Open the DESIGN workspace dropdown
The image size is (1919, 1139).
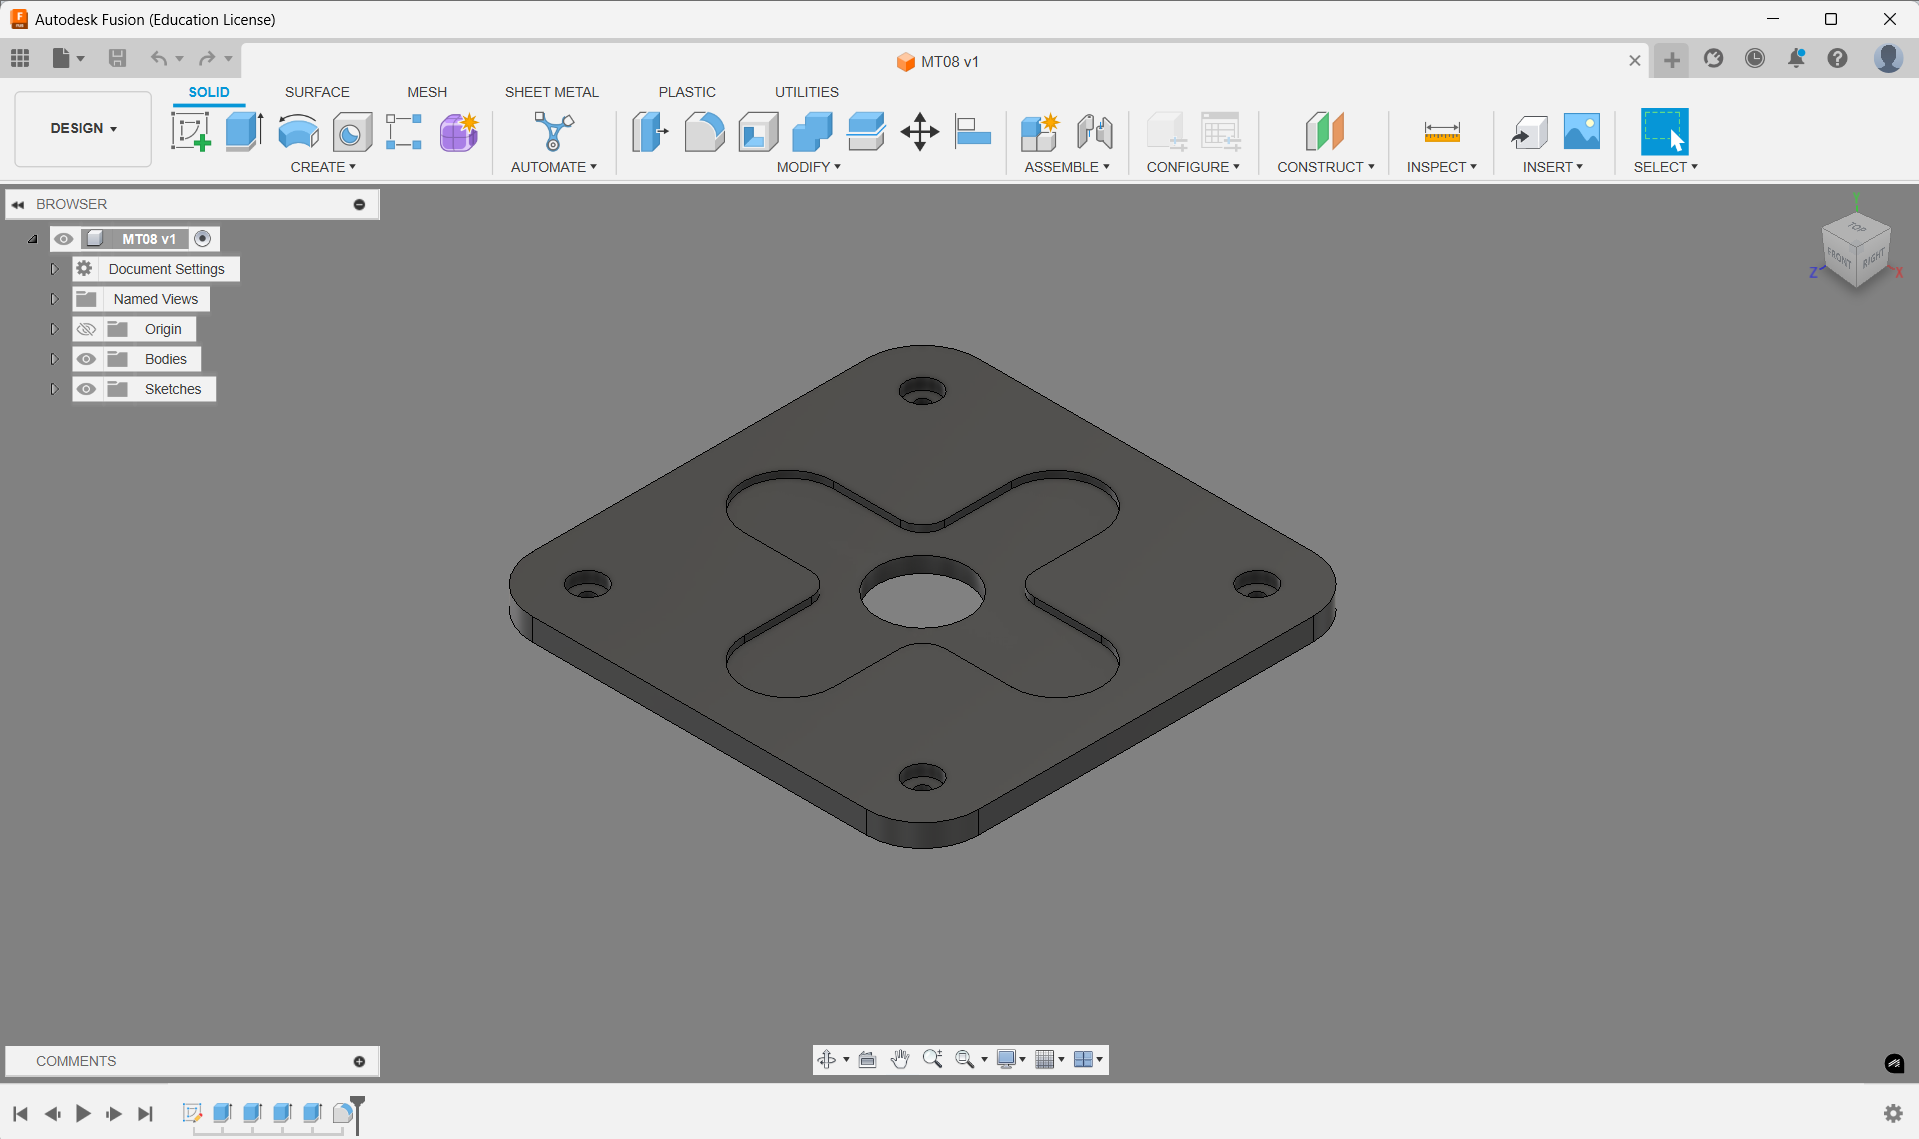tap(83, 128)
